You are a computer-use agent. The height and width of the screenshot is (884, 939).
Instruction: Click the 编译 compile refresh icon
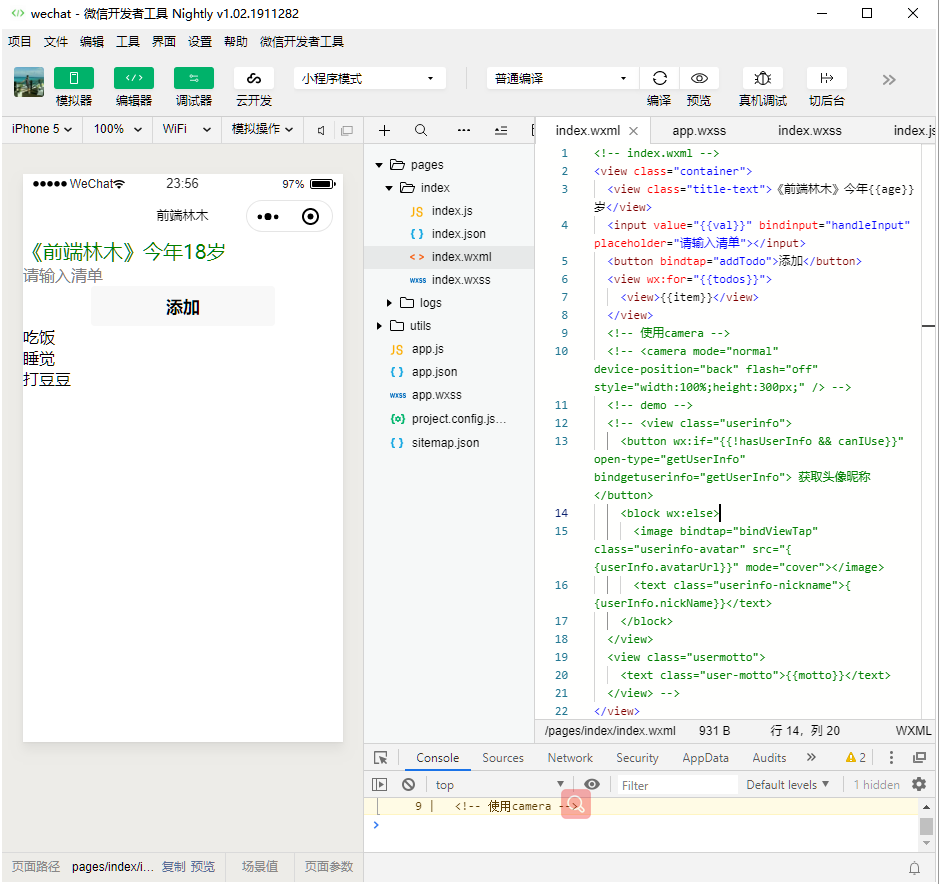tap(659, 79)
